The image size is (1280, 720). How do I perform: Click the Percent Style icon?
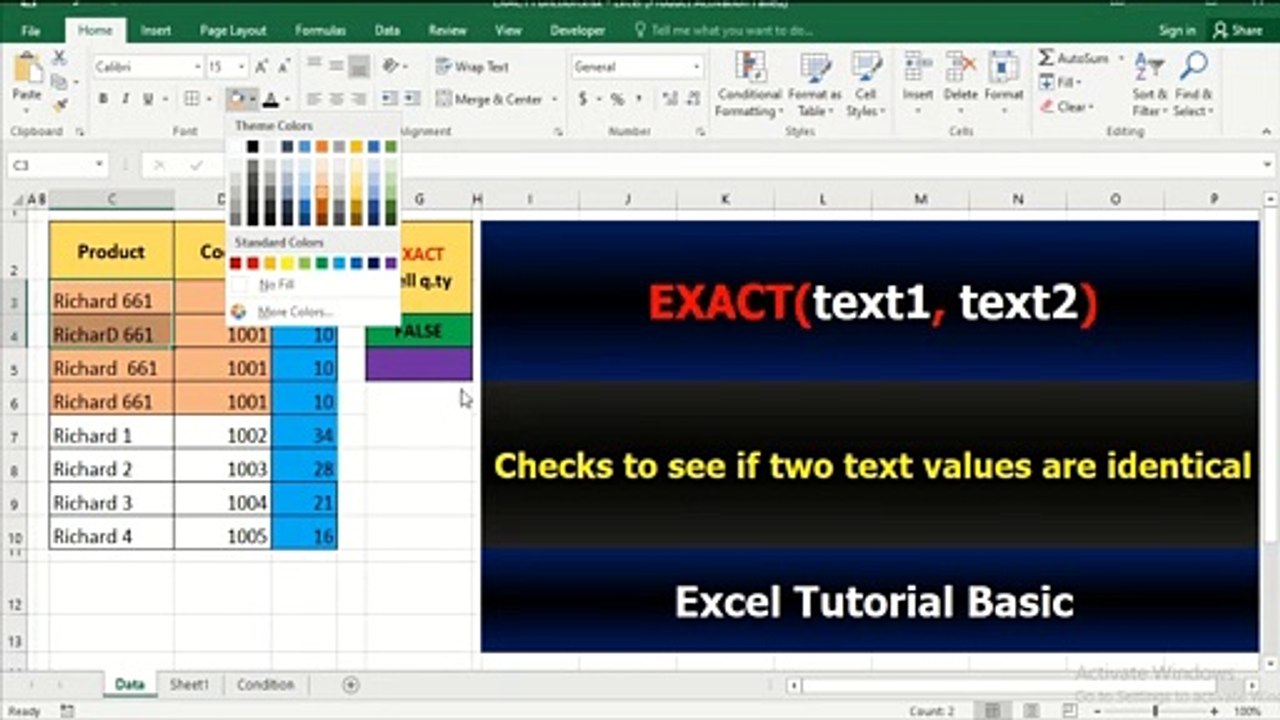pyautogui.click(x=617, y=99)
